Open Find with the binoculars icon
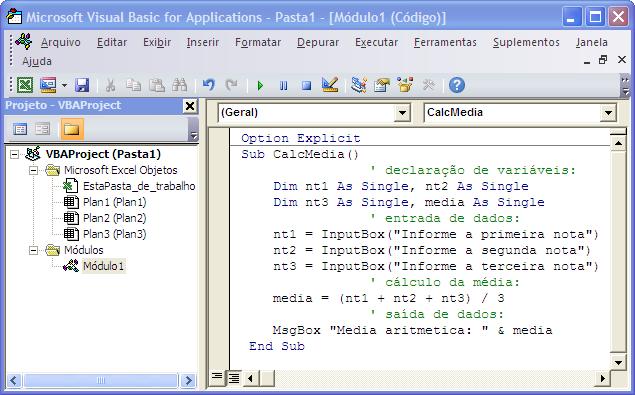The height and width of the screenshot is (395, 635). point(179,85)
